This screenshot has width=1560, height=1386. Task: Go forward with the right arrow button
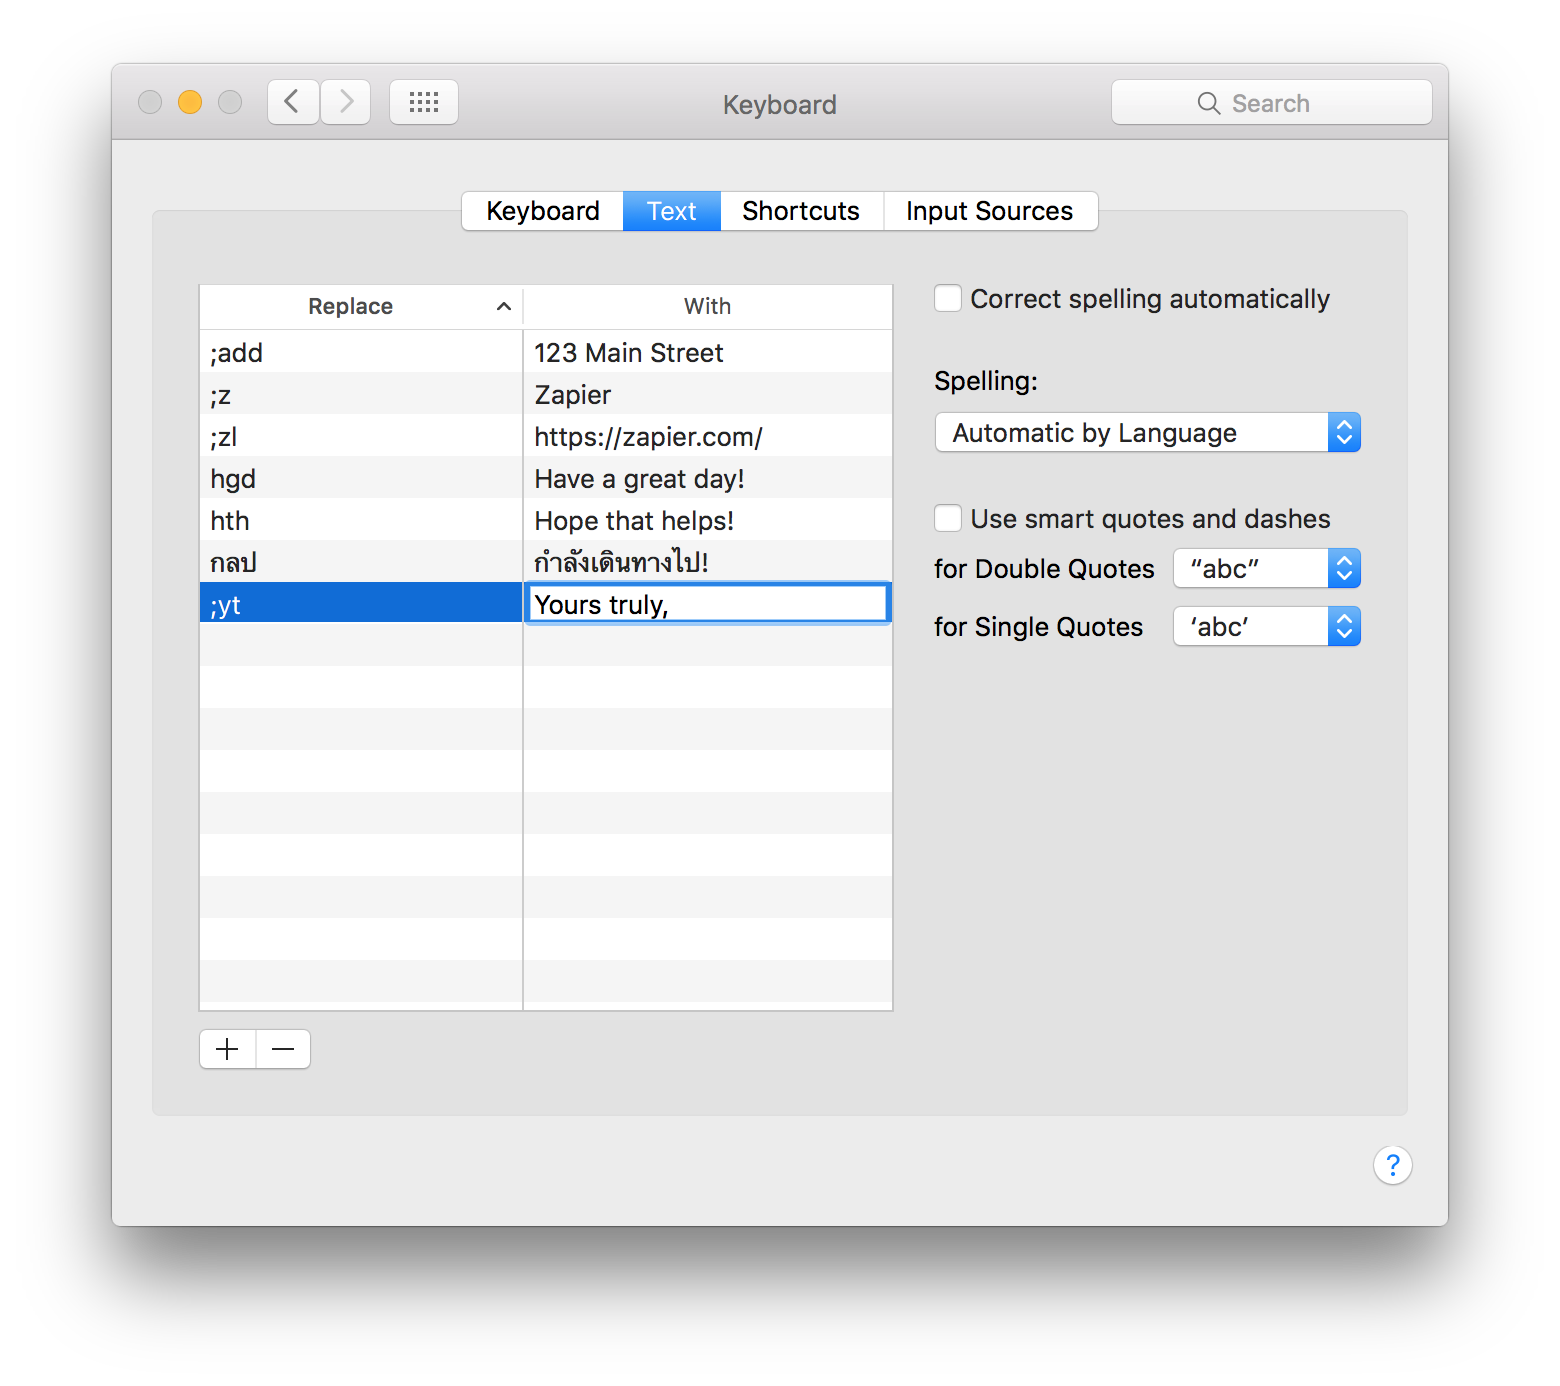346,102
